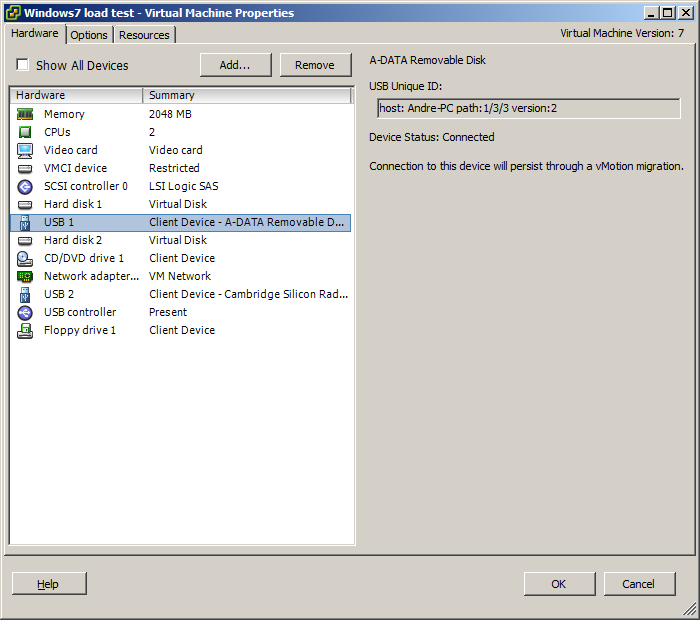Click the dialog resize grip corner
The image size is (700, 620).
[x=690, y=609]
